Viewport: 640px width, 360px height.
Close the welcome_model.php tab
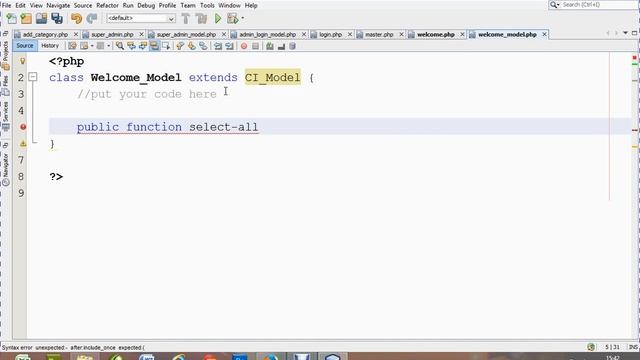point(544,35)
